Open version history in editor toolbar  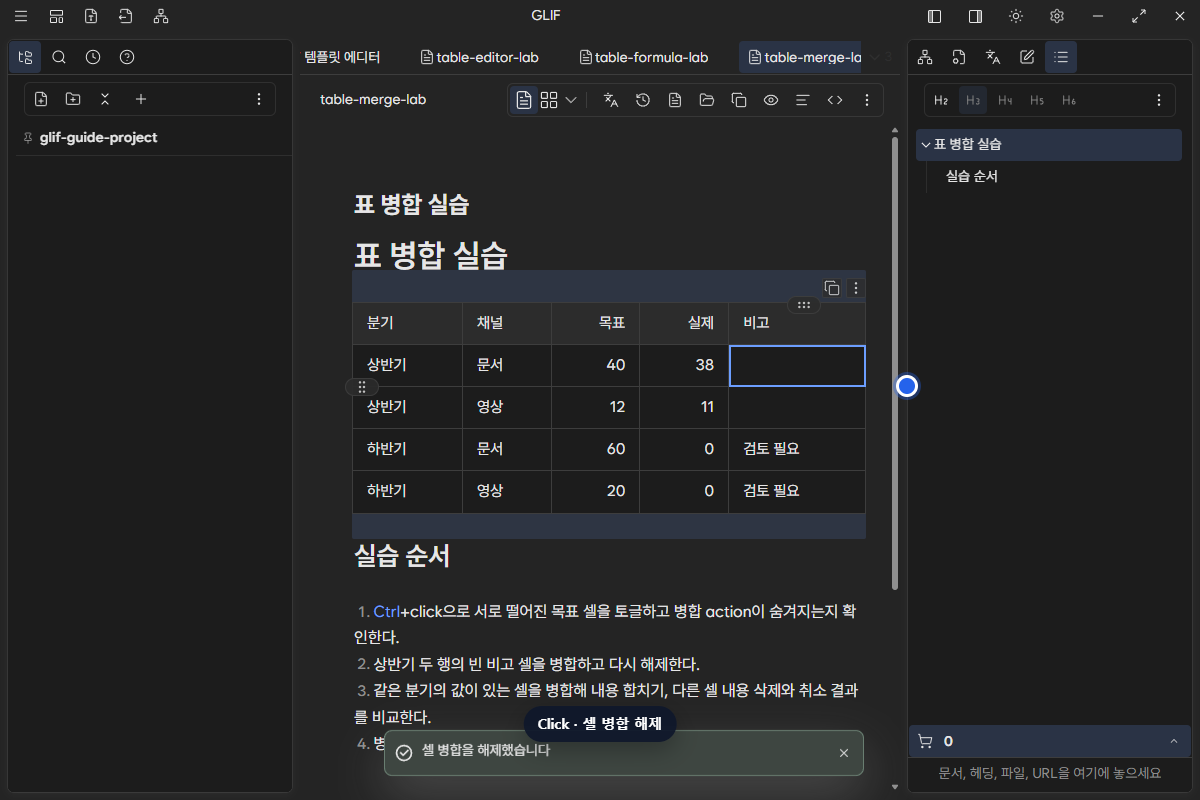[x=643, y=100]
